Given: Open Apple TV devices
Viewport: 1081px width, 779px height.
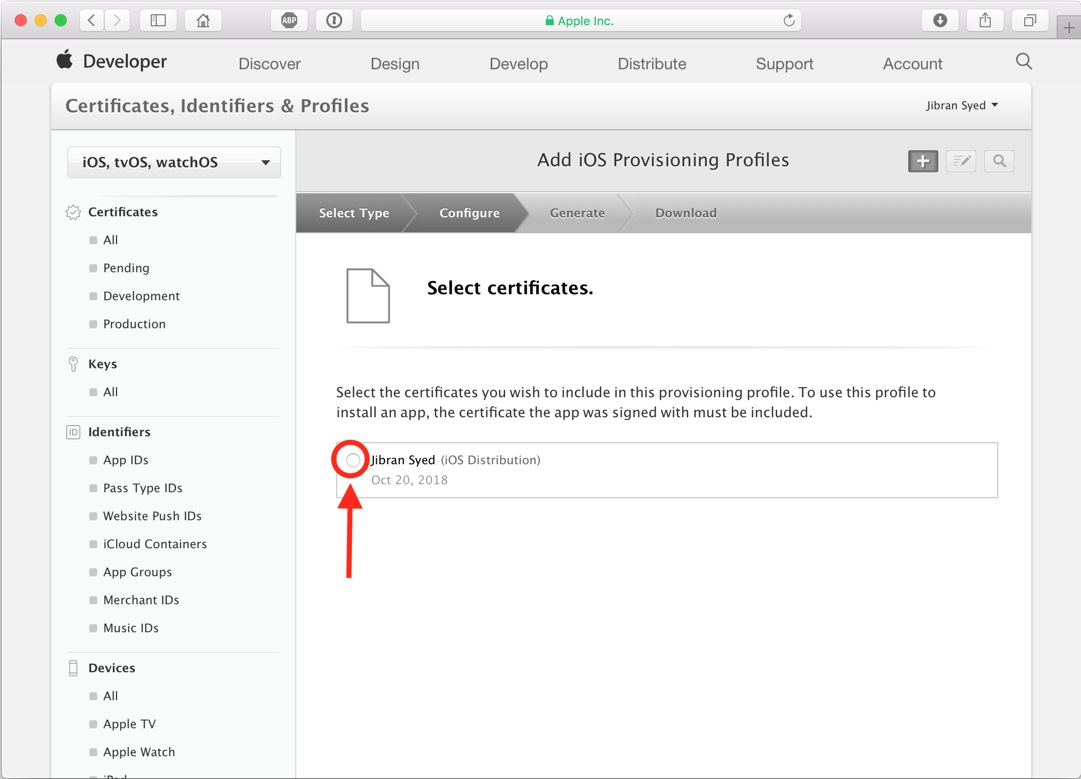Looking at the screenshot, I should (x=130, y=724).
